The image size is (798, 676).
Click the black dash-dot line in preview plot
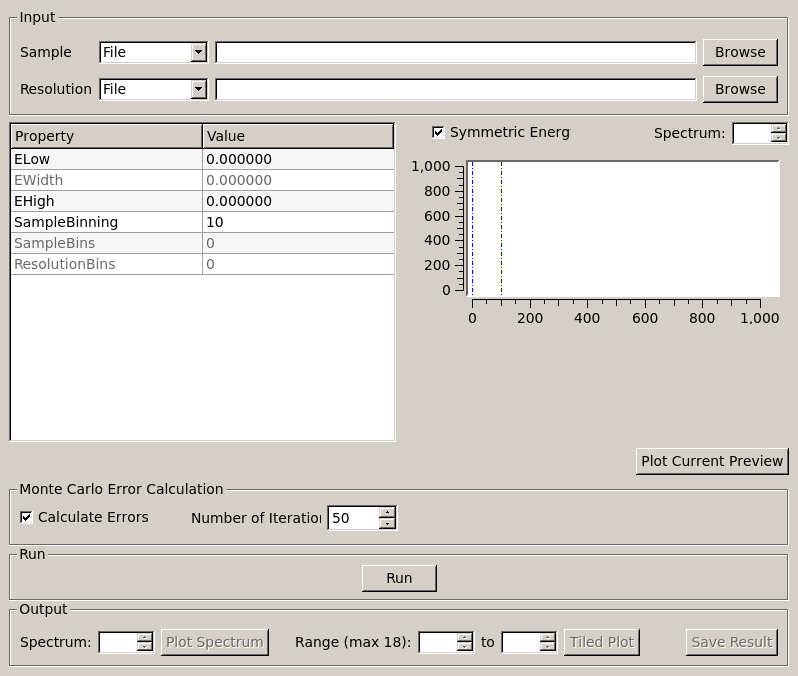(x=501, y=228)
